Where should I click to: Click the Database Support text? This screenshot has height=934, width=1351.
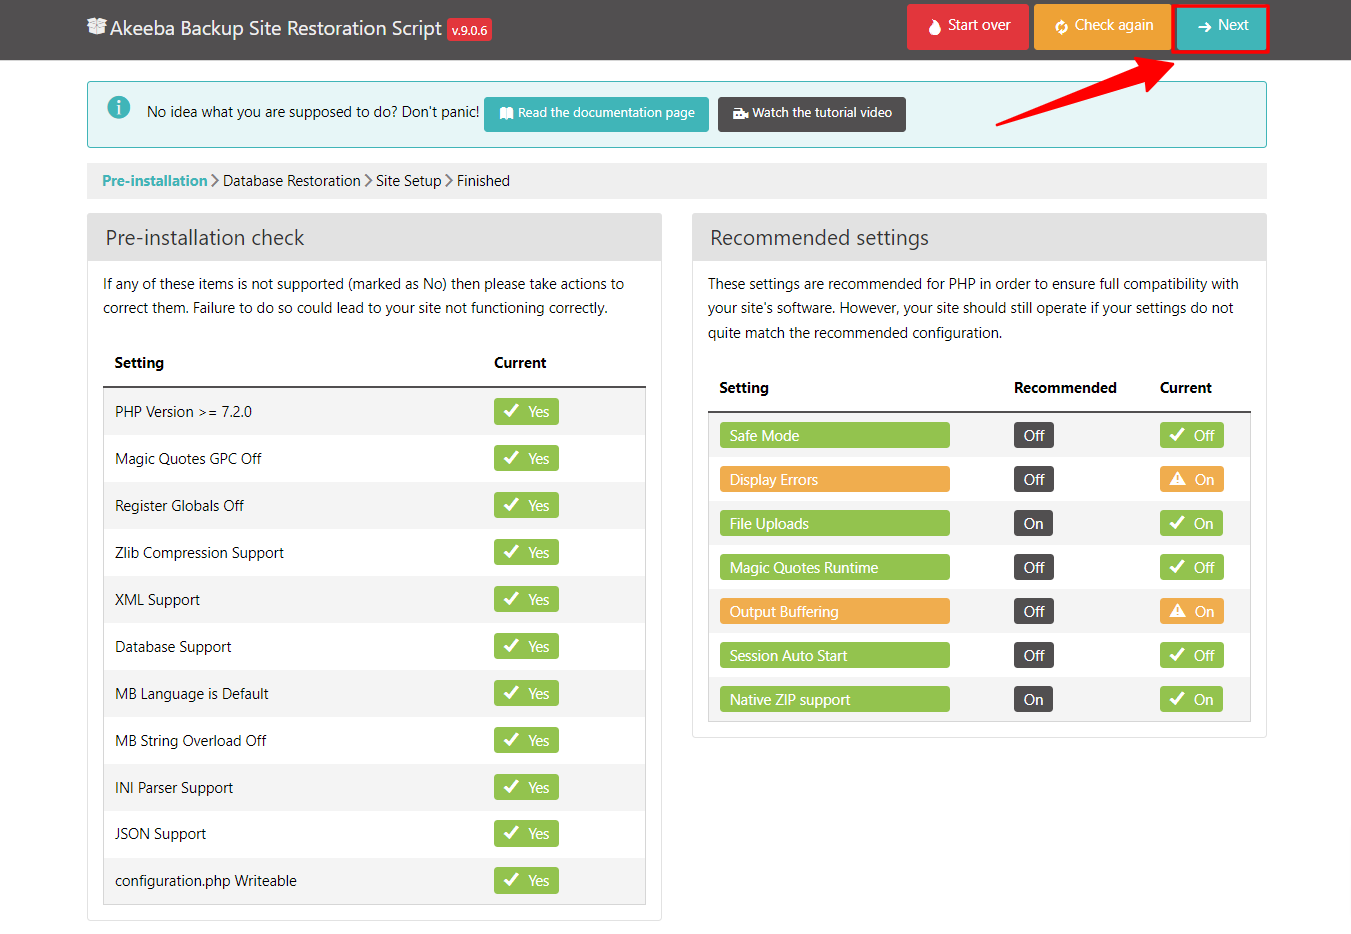pos(173,647)
